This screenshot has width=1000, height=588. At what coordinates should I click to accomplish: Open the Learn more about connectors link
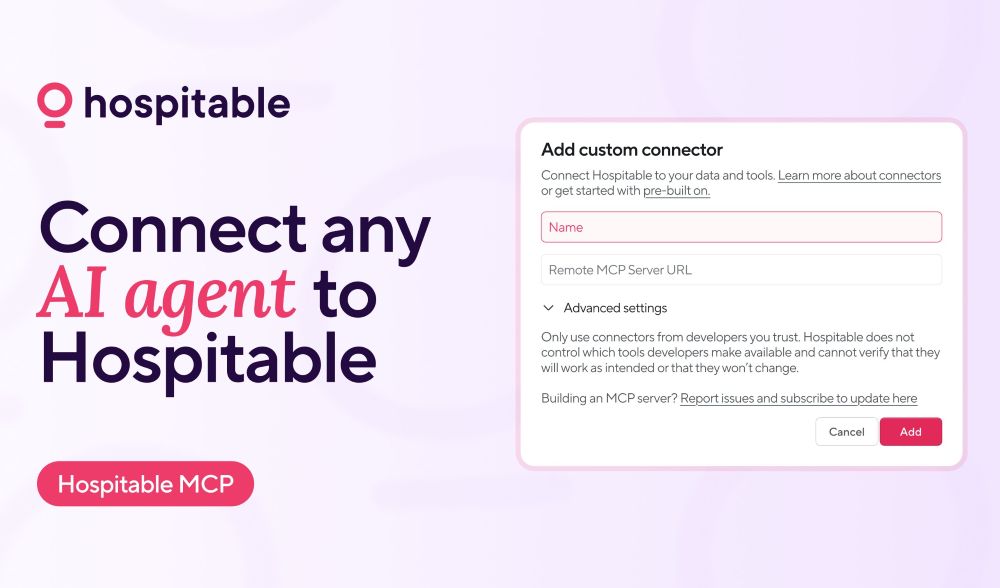pyautogui.click(x=859, y=176)
